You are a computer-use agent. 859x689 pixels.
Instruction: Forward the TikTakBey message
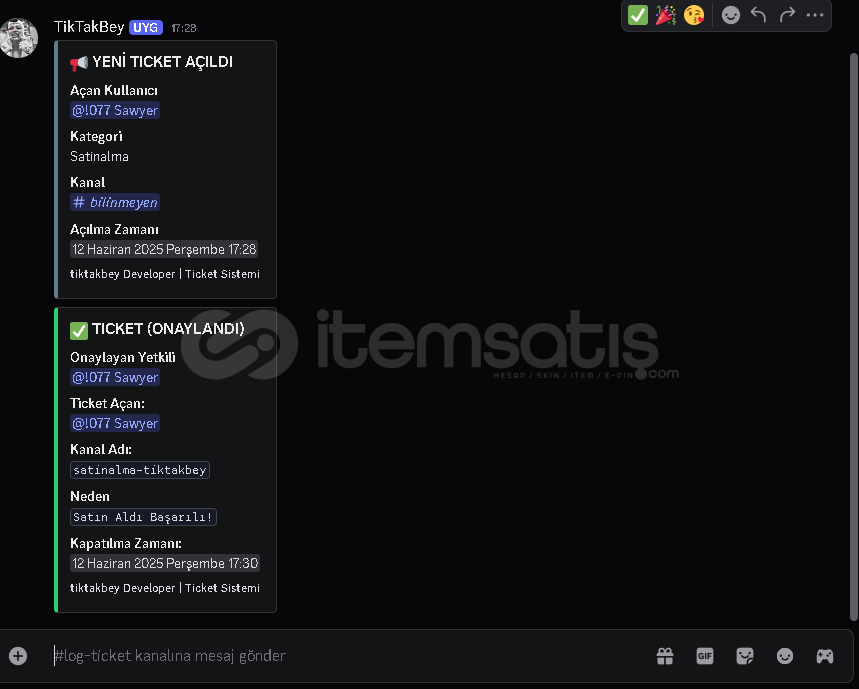(787, 15)
